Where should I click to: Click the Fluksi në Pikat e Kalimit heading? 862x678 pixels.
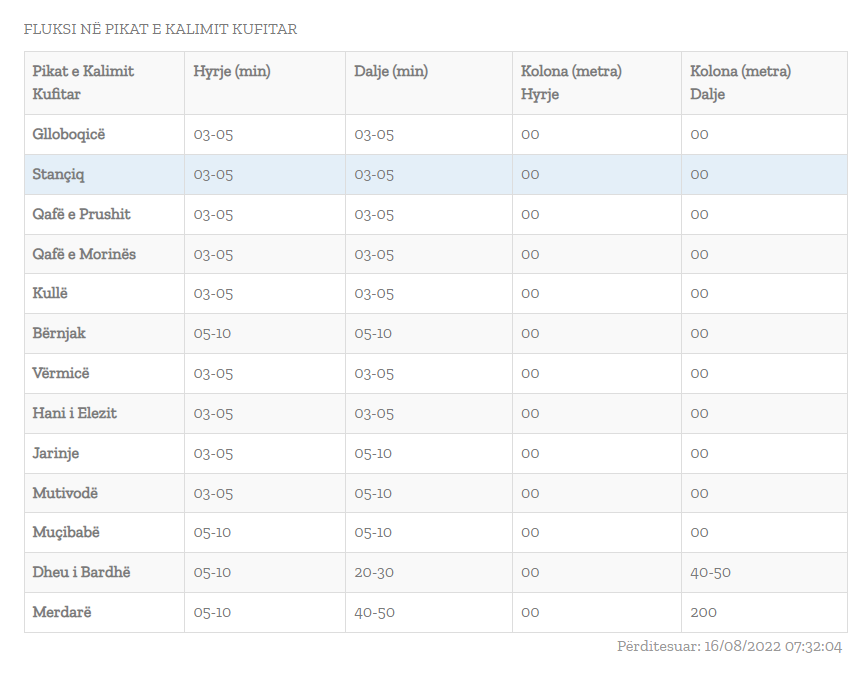(x=160, y=29)
